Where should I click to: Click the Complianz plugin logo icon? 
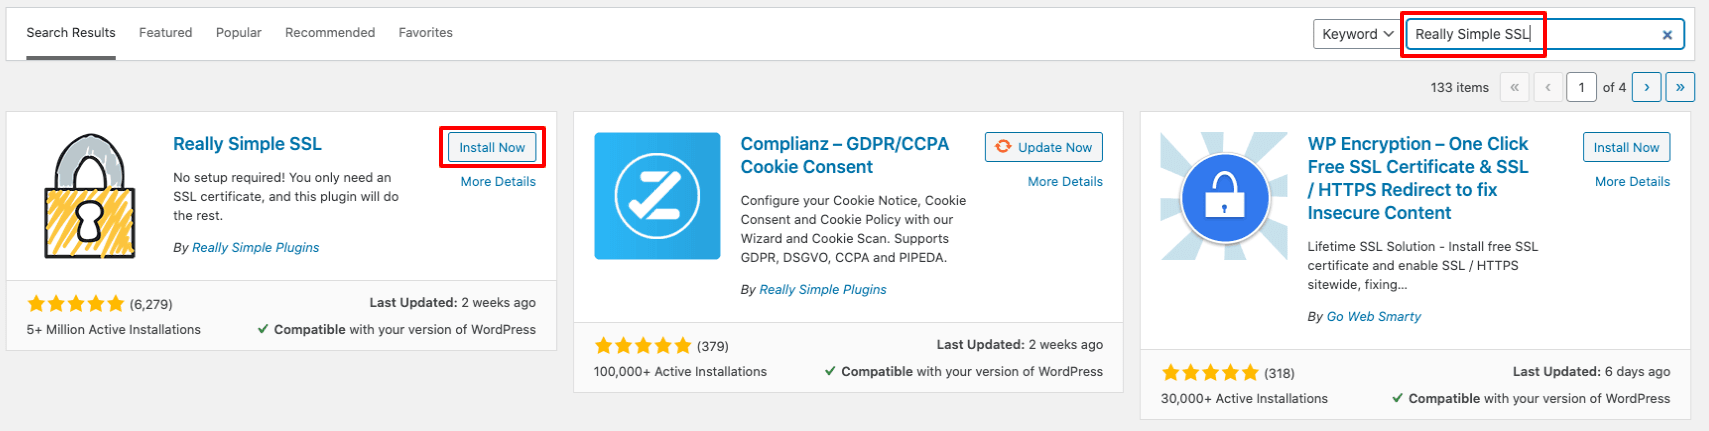coord(657,196)
